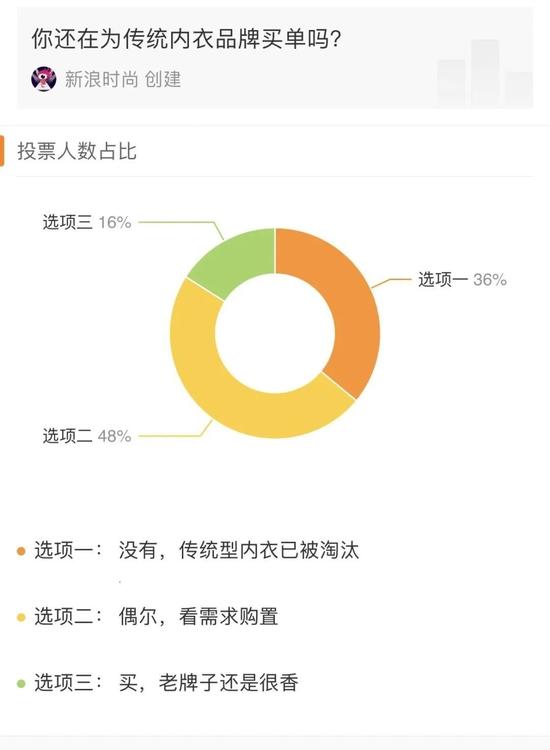Click the yellow bullet dot for 选项二

point(21,617)
